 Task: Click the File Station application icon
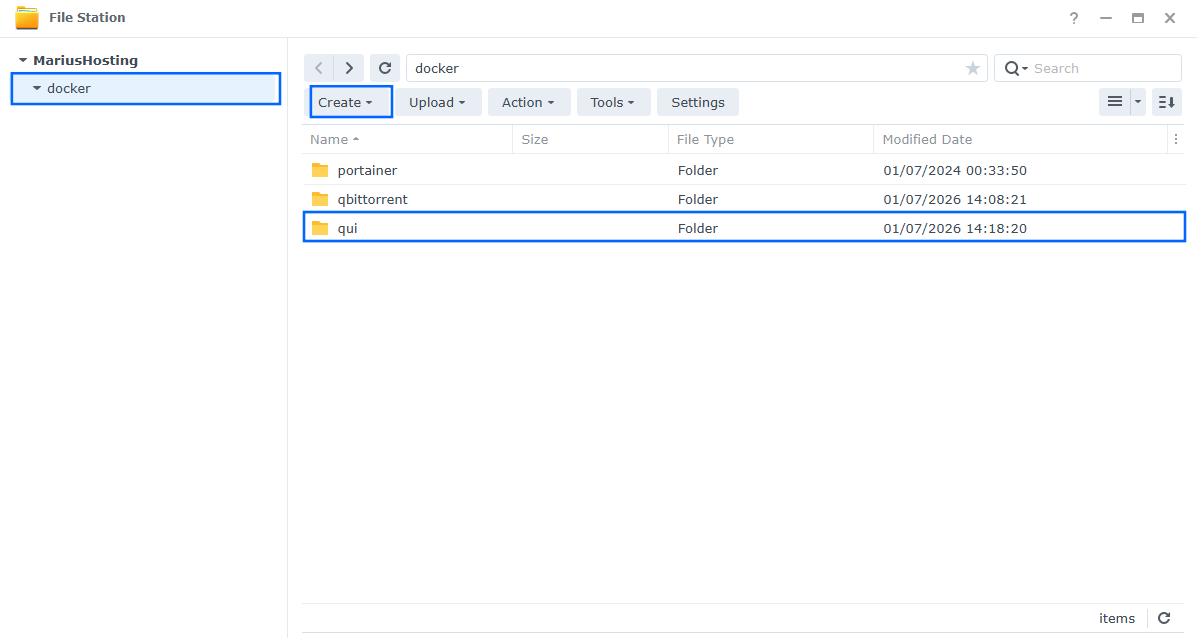click(x=27, y=17)
